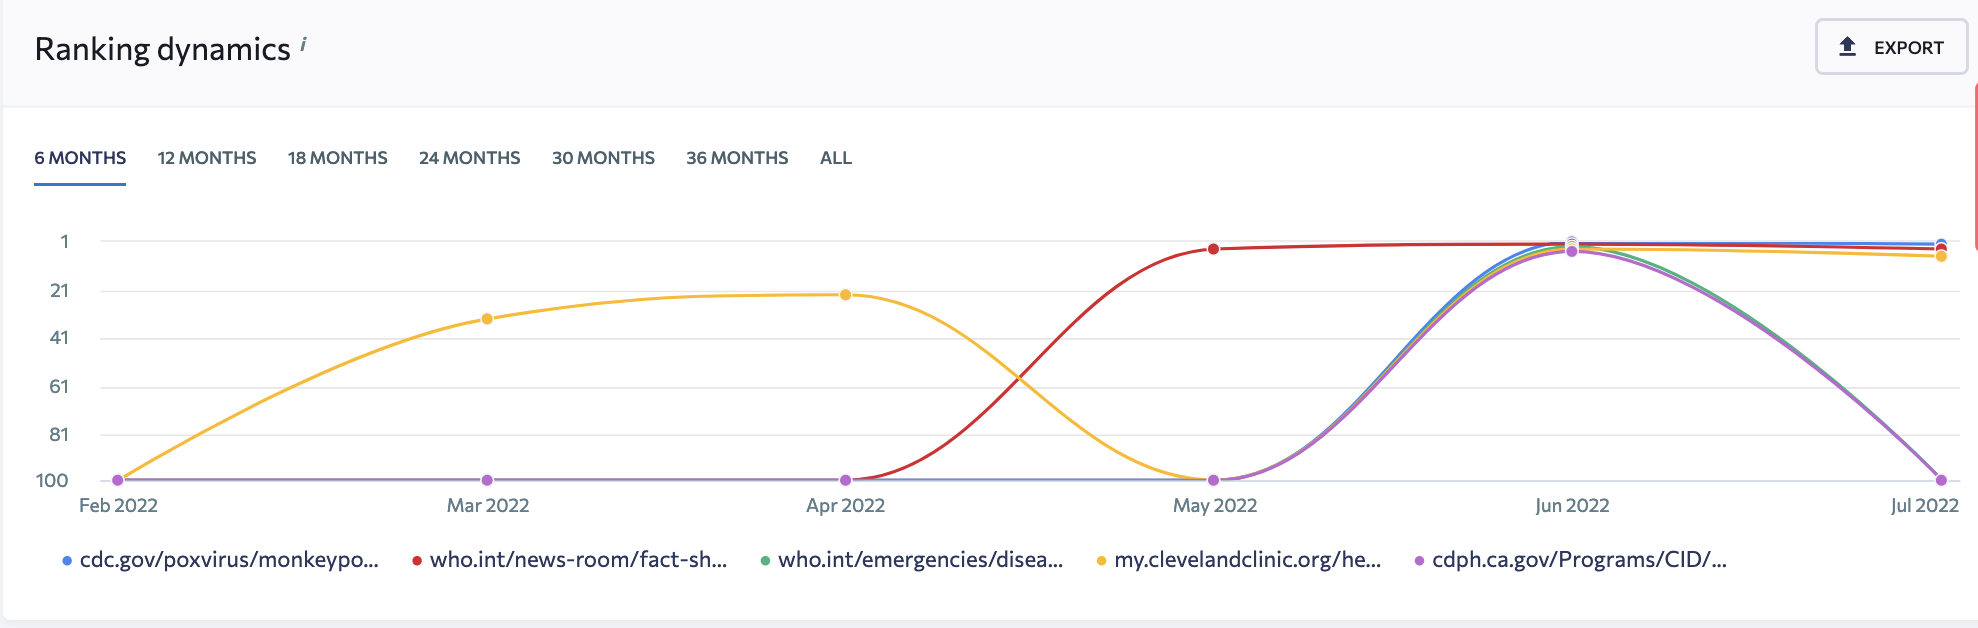The image size is (1978, 628).
Task: Toggle the cdc.gov/poxvirus legend series
Action: (x=229, y=560)
